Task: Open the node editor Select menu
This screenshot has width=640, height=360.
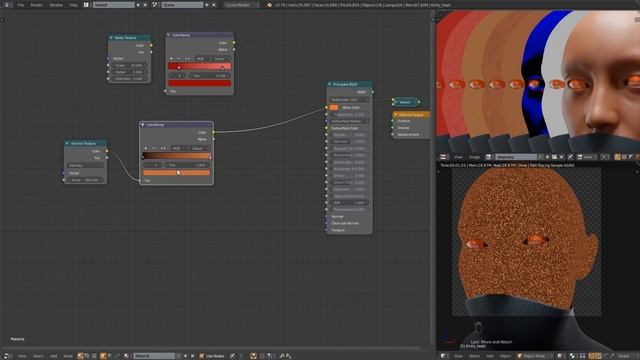Action: pyautogui.click(x=38, y=356)
